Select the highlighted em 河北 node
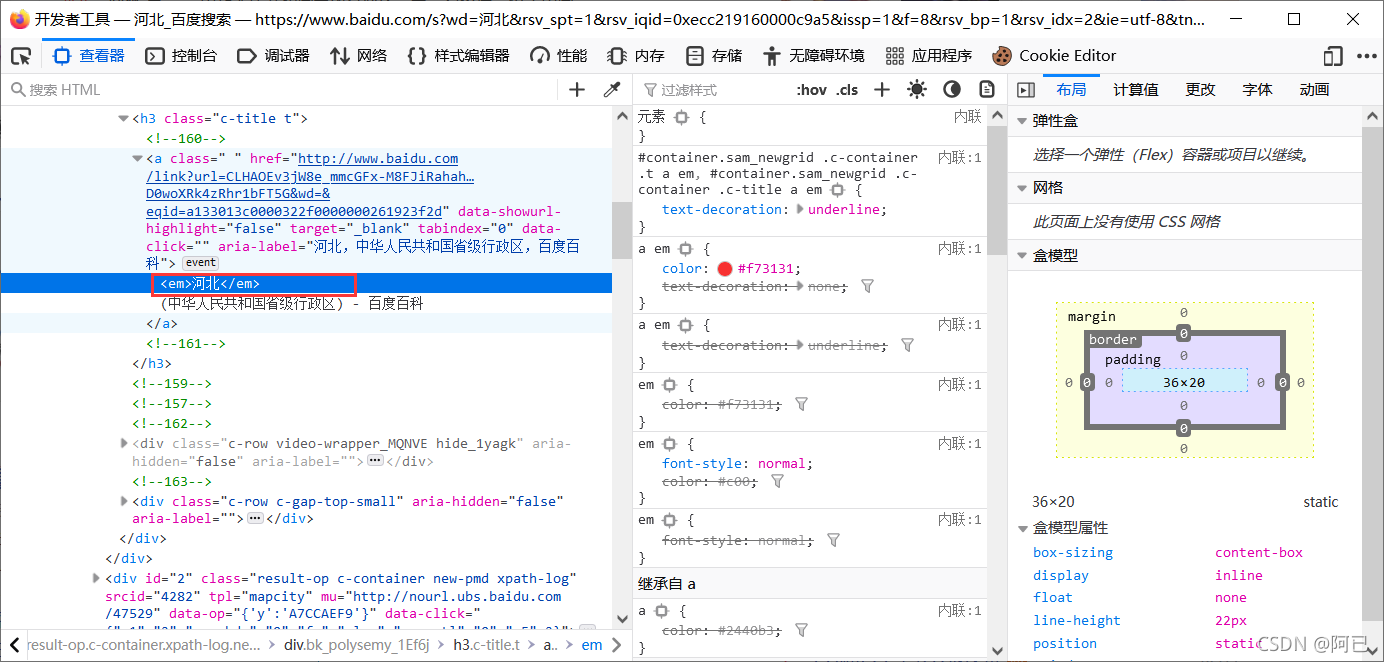The image size is (1384, 662). coord(210,283)
